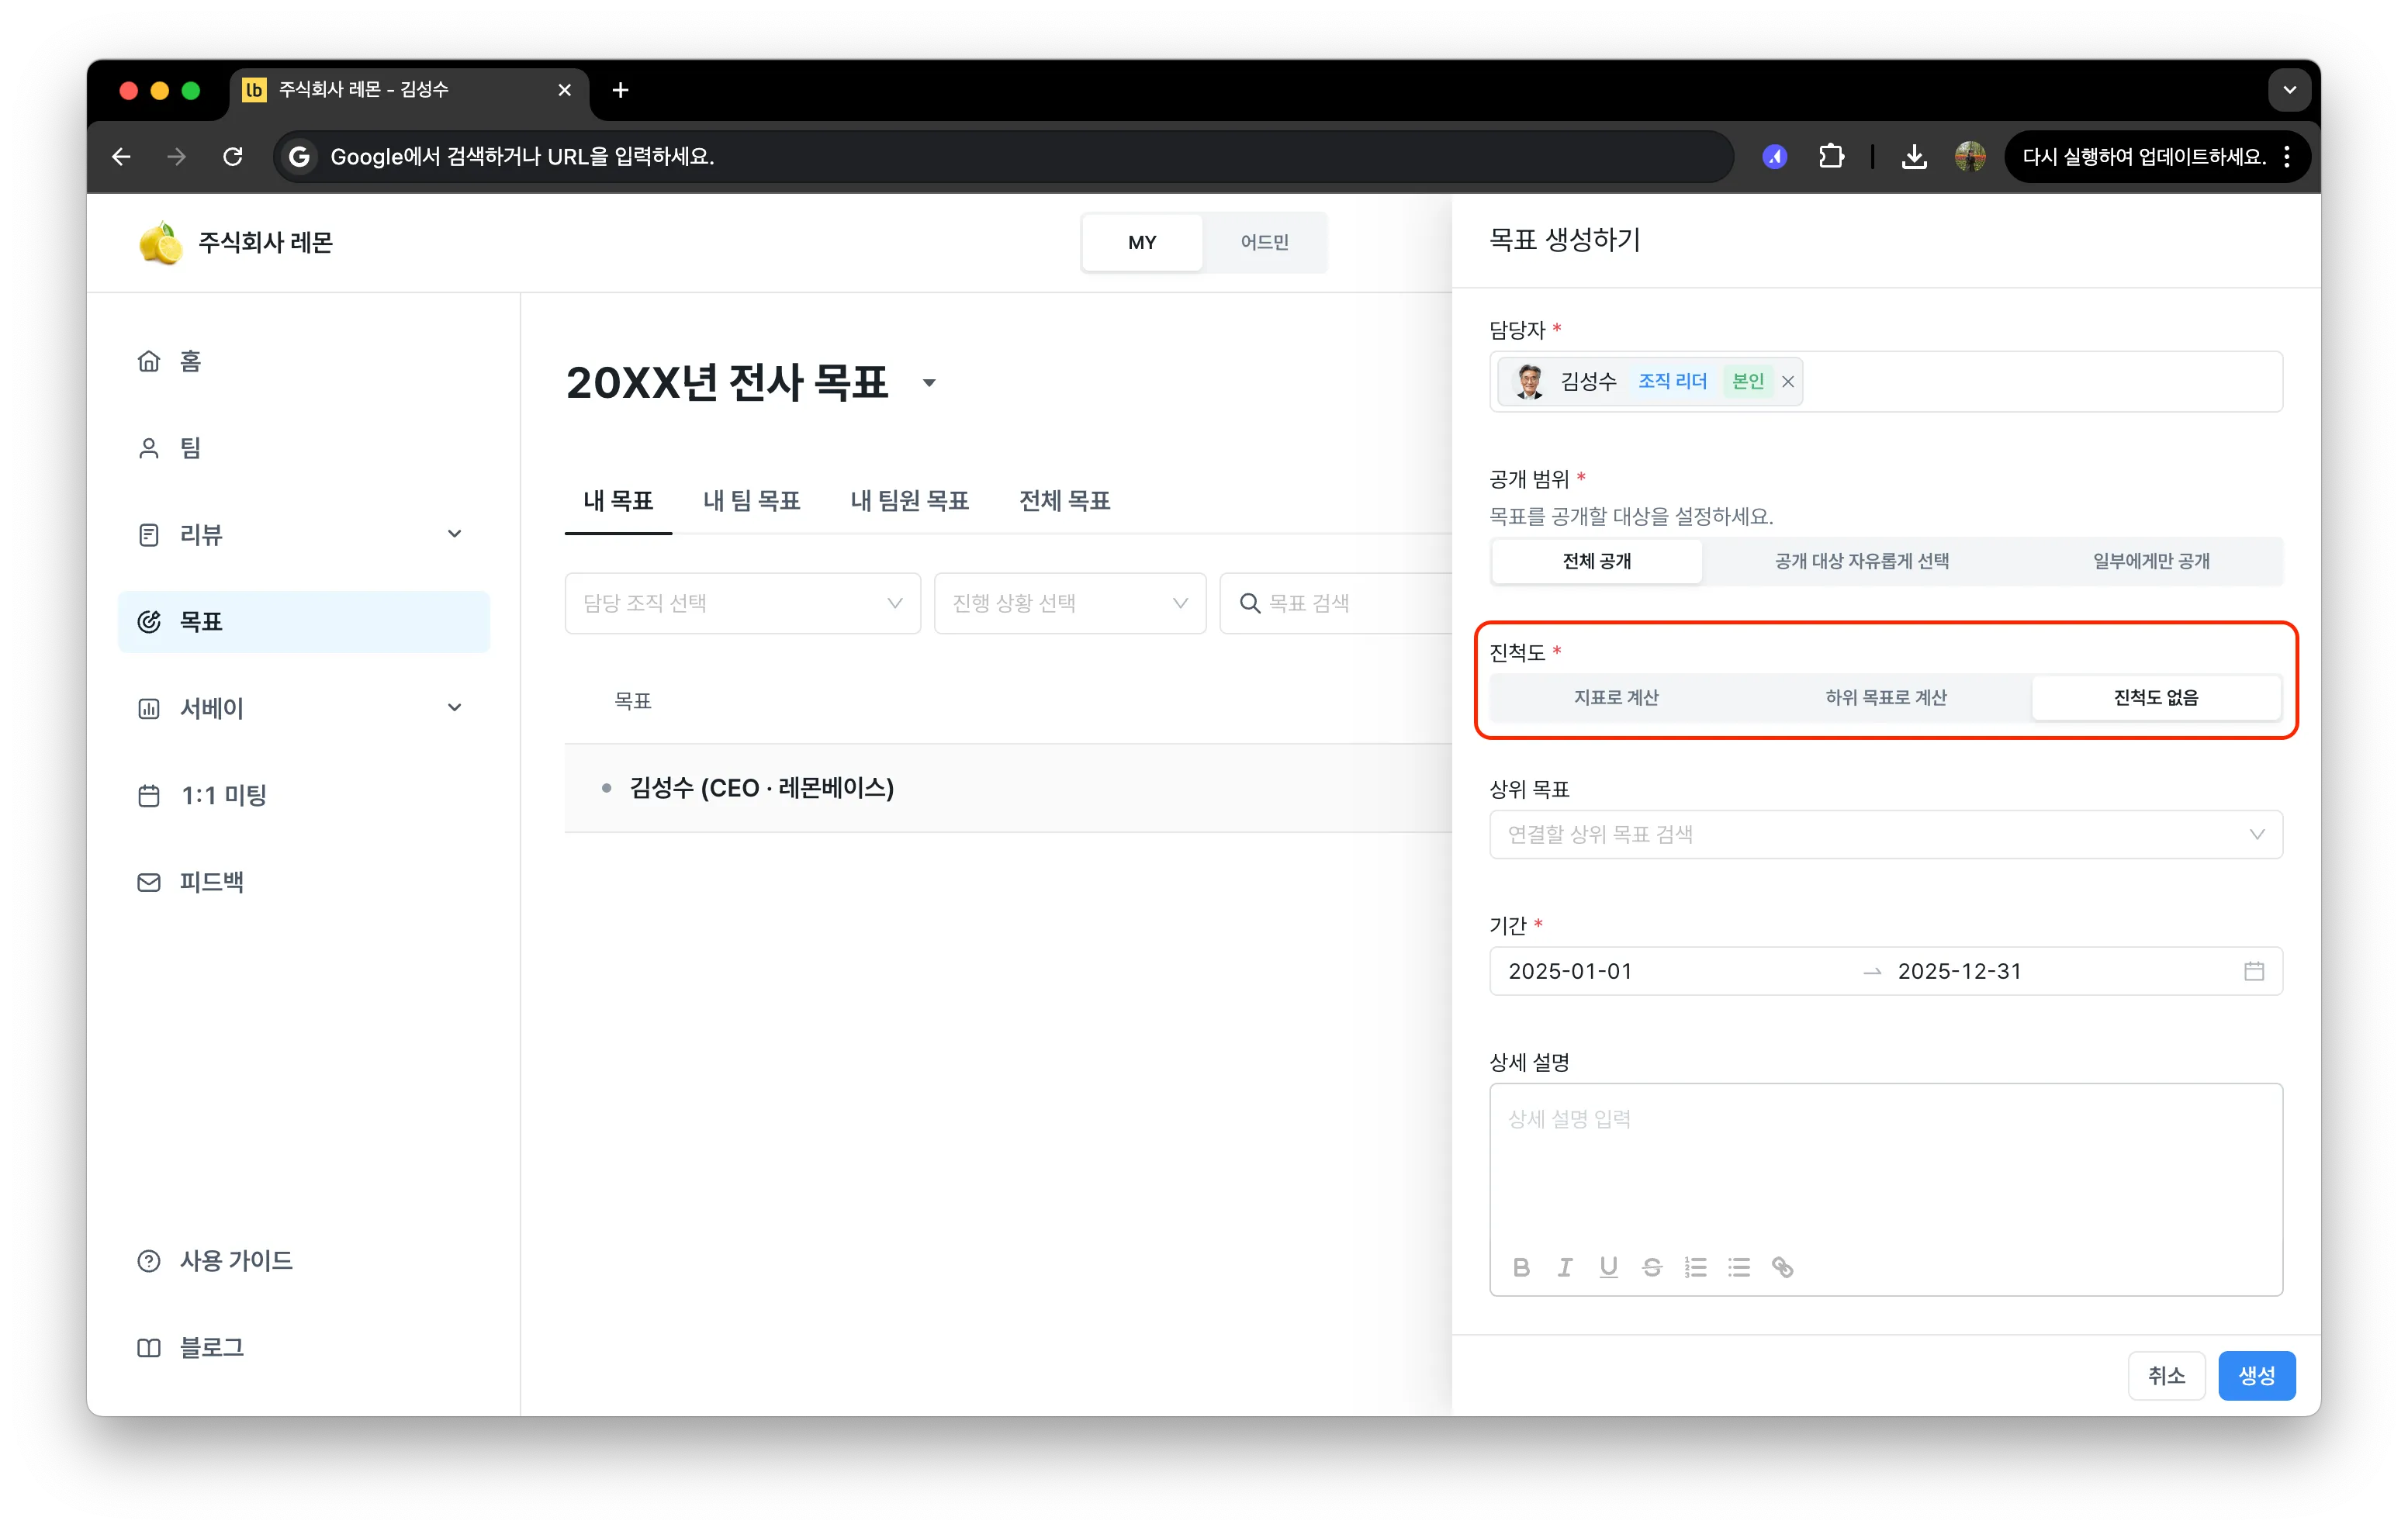Image resolution: width=2408 pixels, height=1531 pixels.
Task: Open the browser tab list dropdown
Action: [x=2289, y=90]
